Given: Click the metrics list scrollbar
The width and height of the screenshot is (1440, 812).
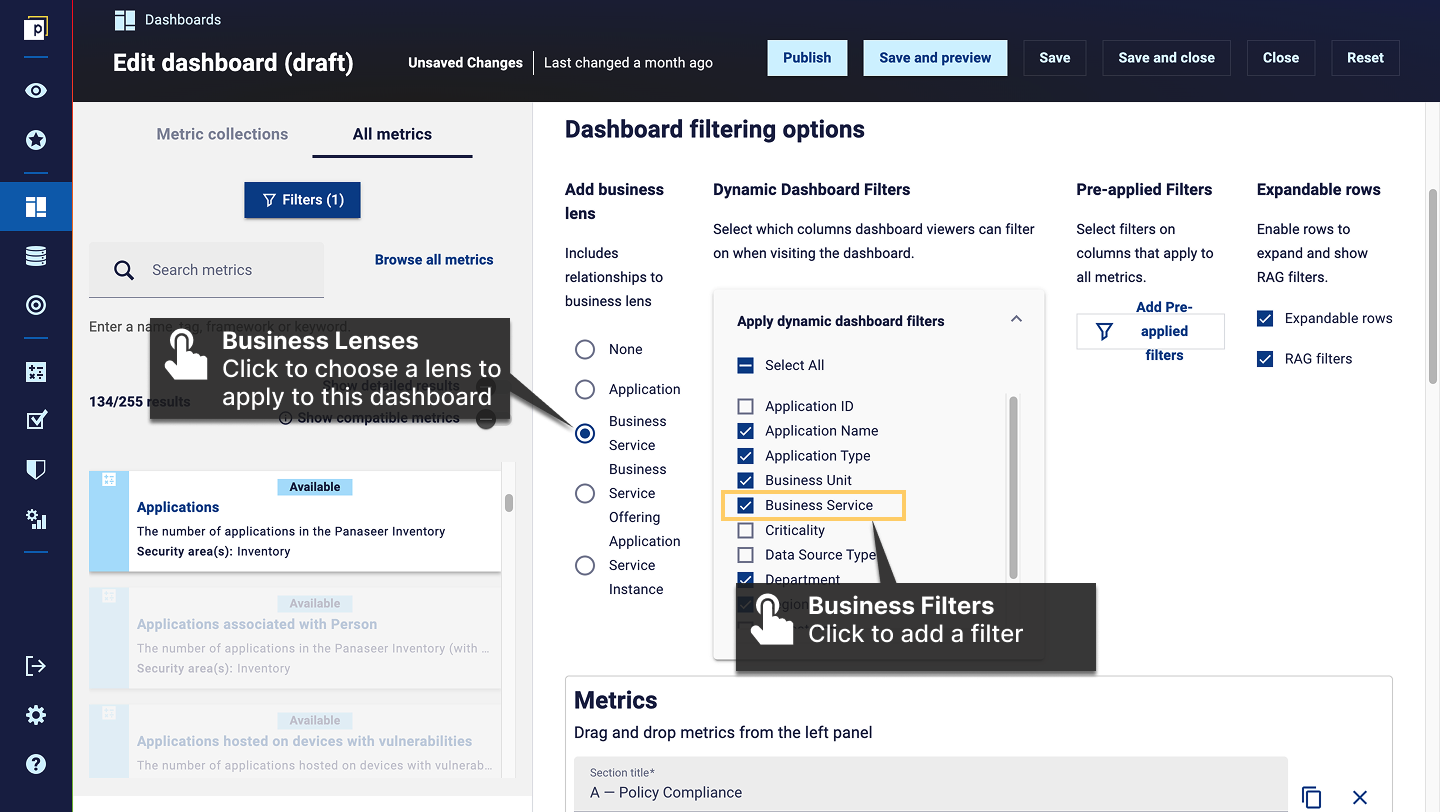Looking at the screenshot, I should [x=509, y=502].
